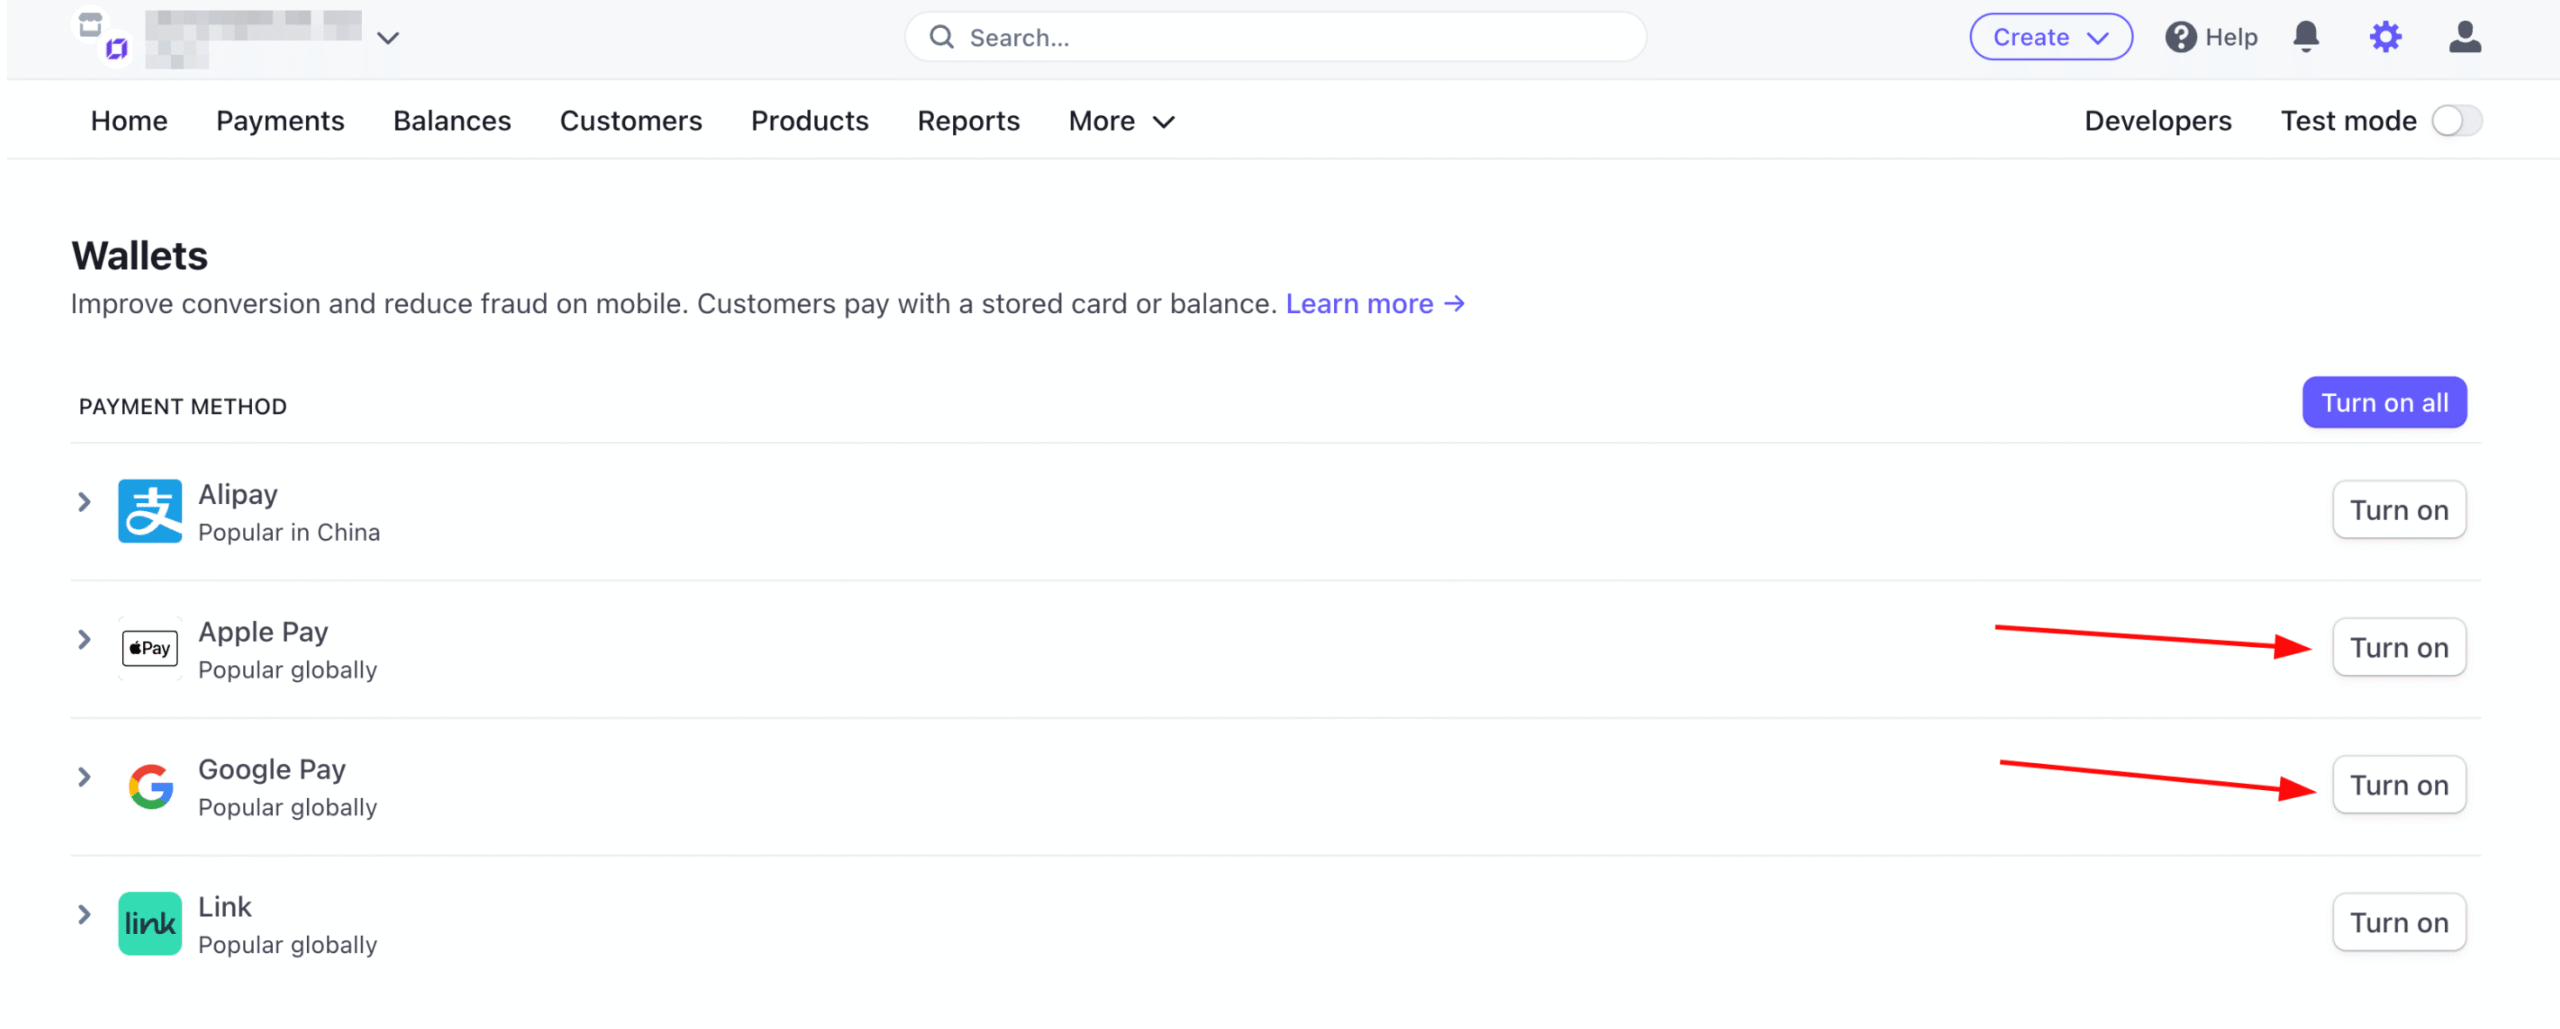Turn on Google Pay
This screenshot has height=1029, width=2560.
click(2398, 785)
